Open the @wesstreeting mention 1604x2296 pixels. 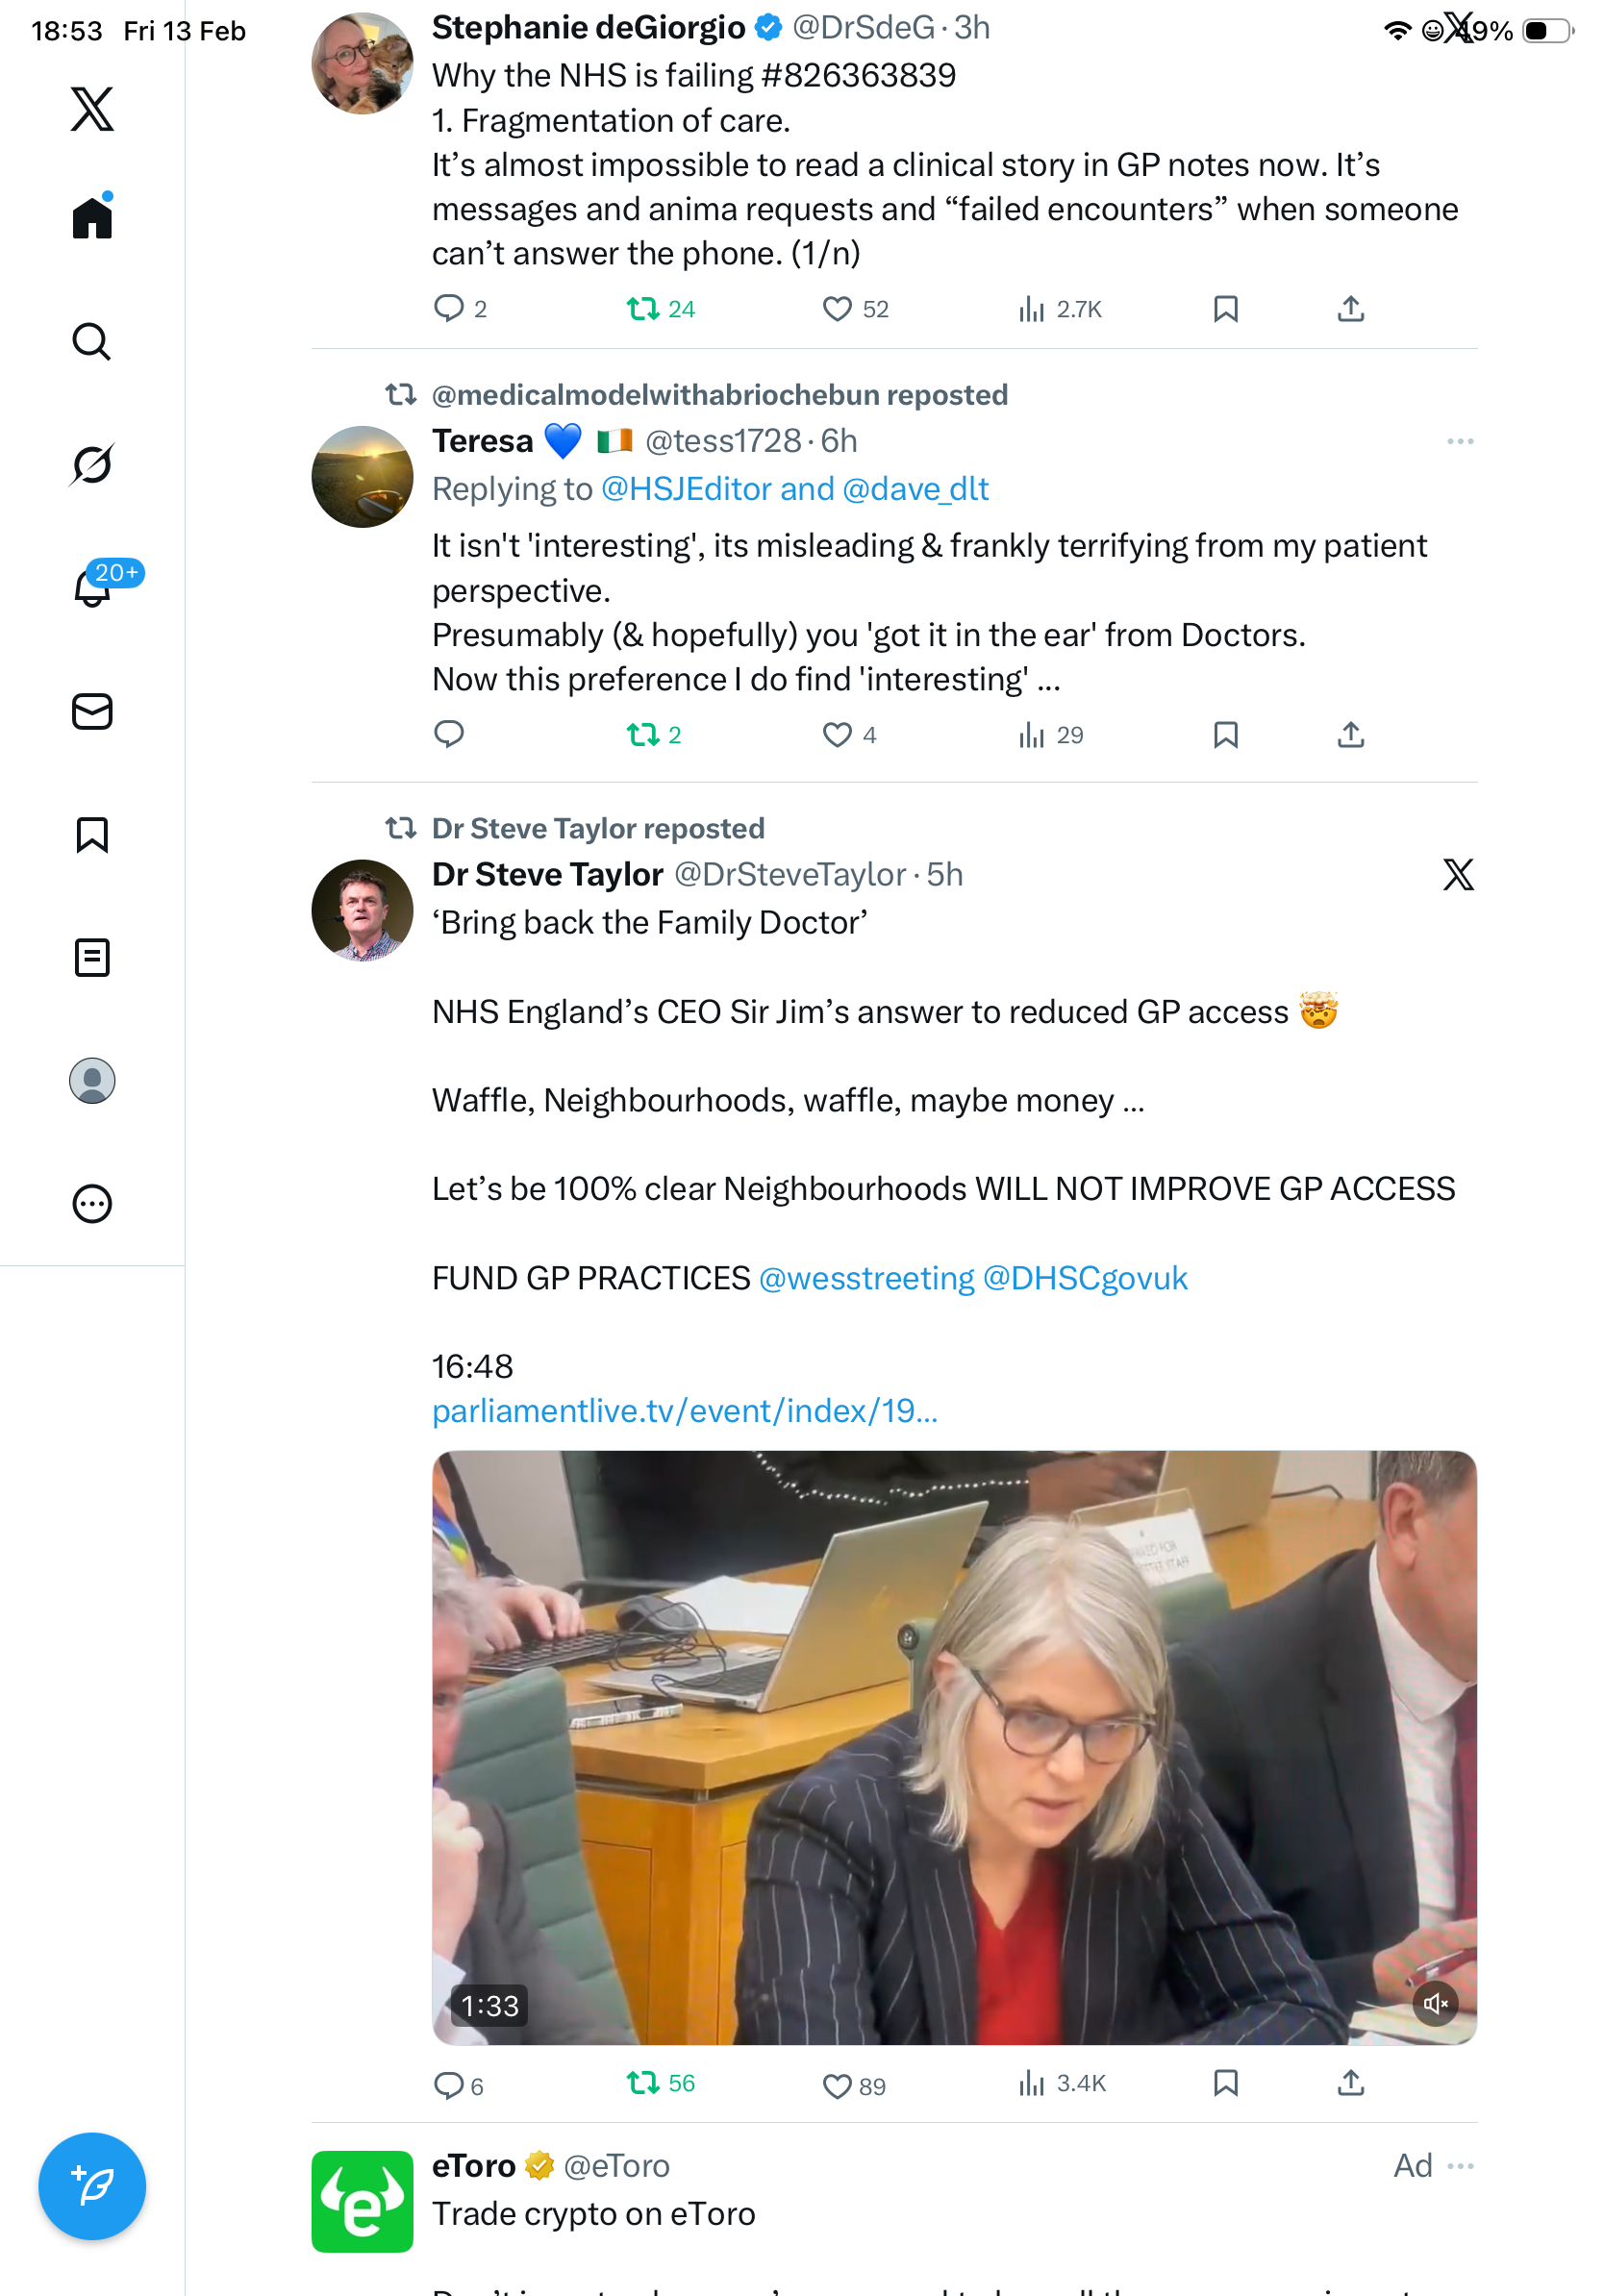[866, 1278]
